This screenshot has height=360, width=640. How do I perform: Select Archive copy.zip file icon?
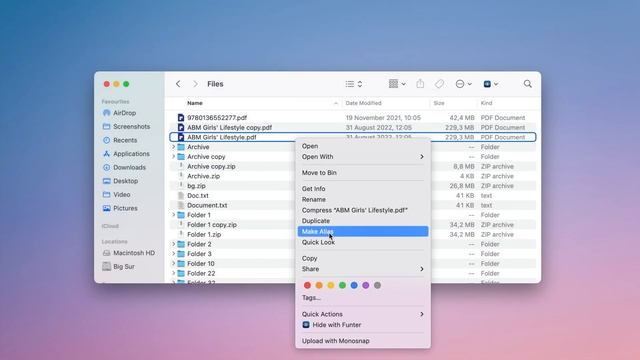click(181, 166)
